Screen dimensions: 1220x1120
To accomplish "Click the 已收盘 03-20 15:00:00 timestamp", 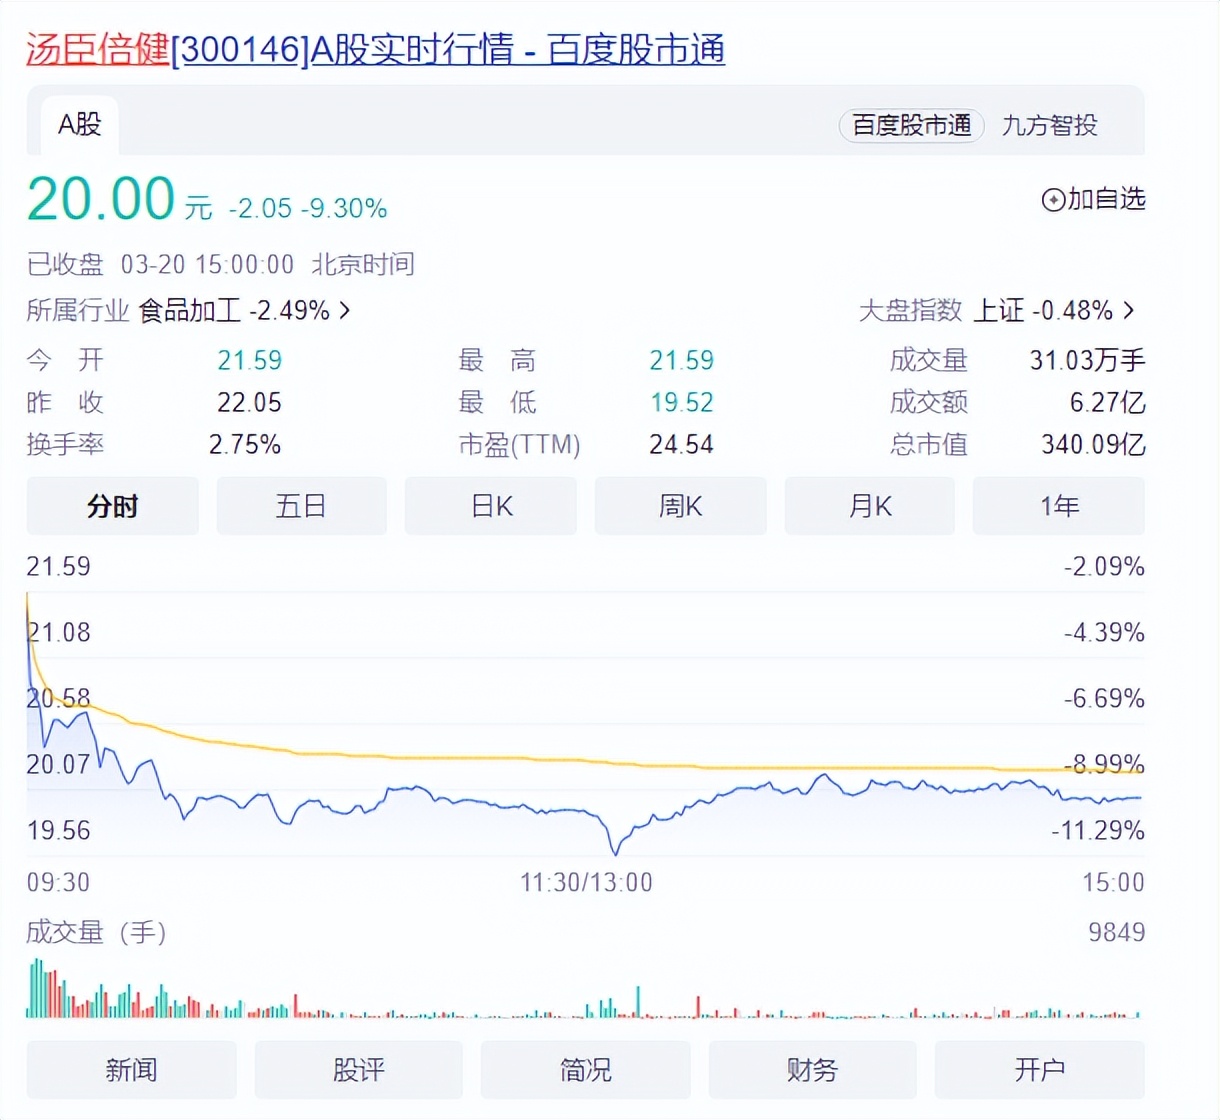I will 221,264.
